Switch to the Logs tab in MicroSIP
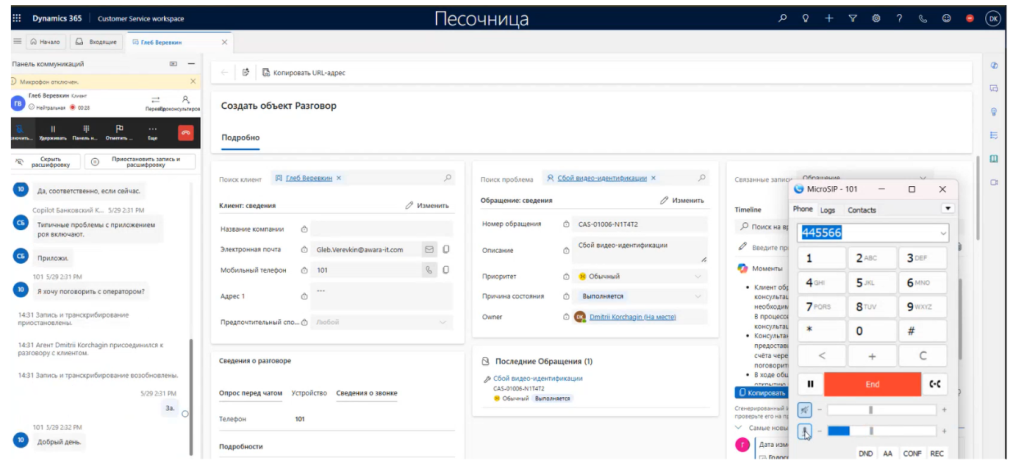 point(828,210)
